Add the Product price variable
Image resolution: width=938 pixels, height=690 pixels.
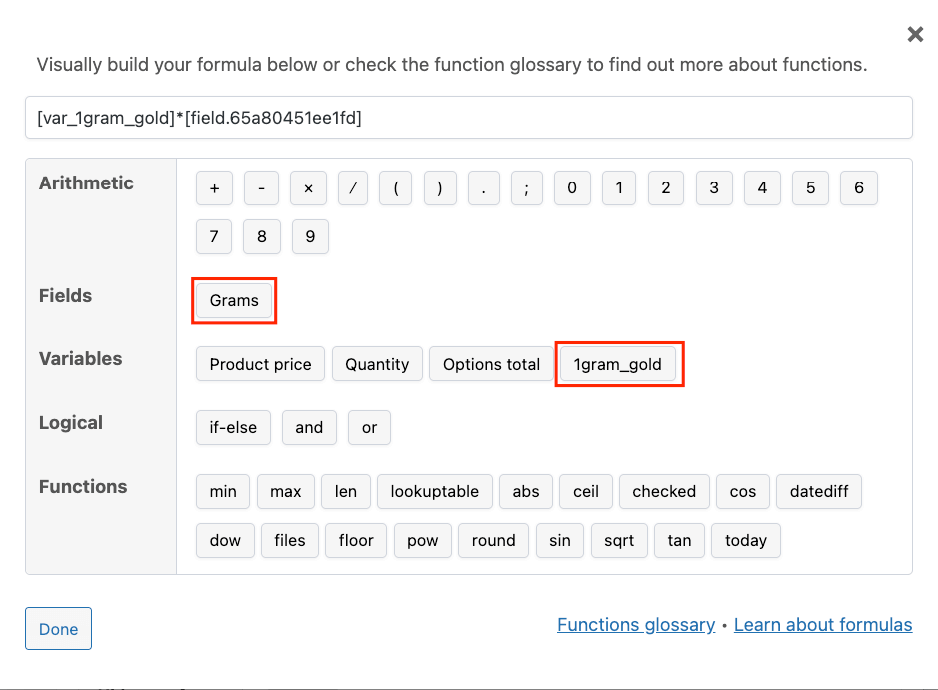click(260, 365)
